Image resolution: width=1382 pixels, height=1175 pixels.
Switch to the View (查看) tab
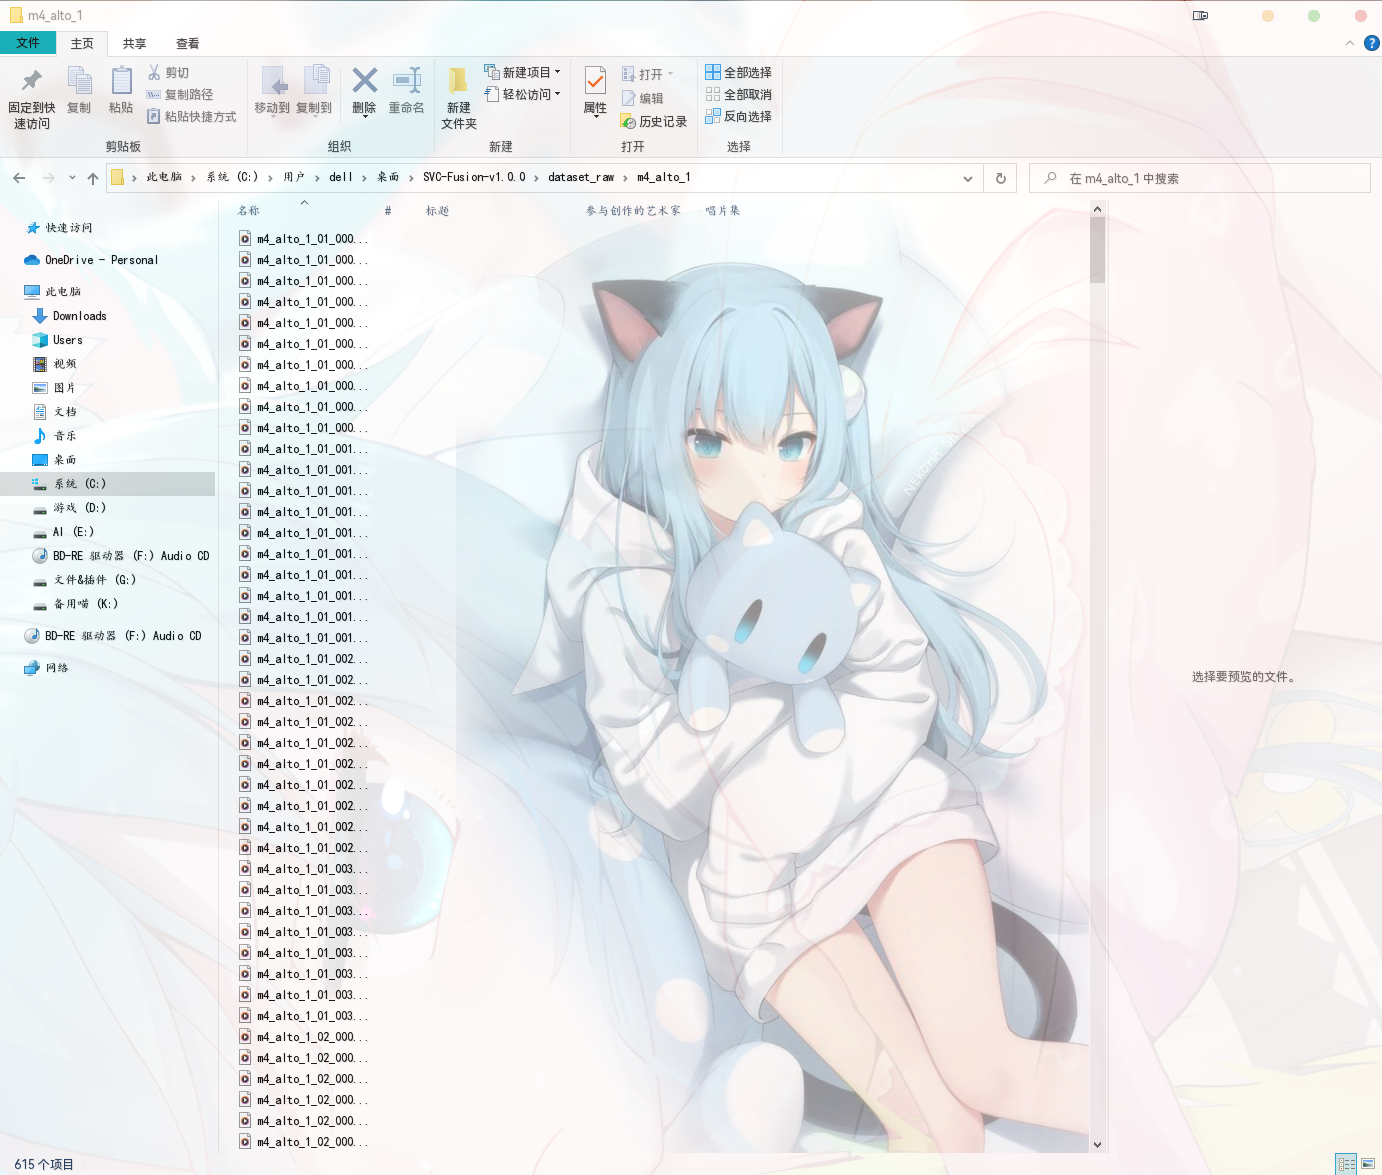(x=187, y=43)
